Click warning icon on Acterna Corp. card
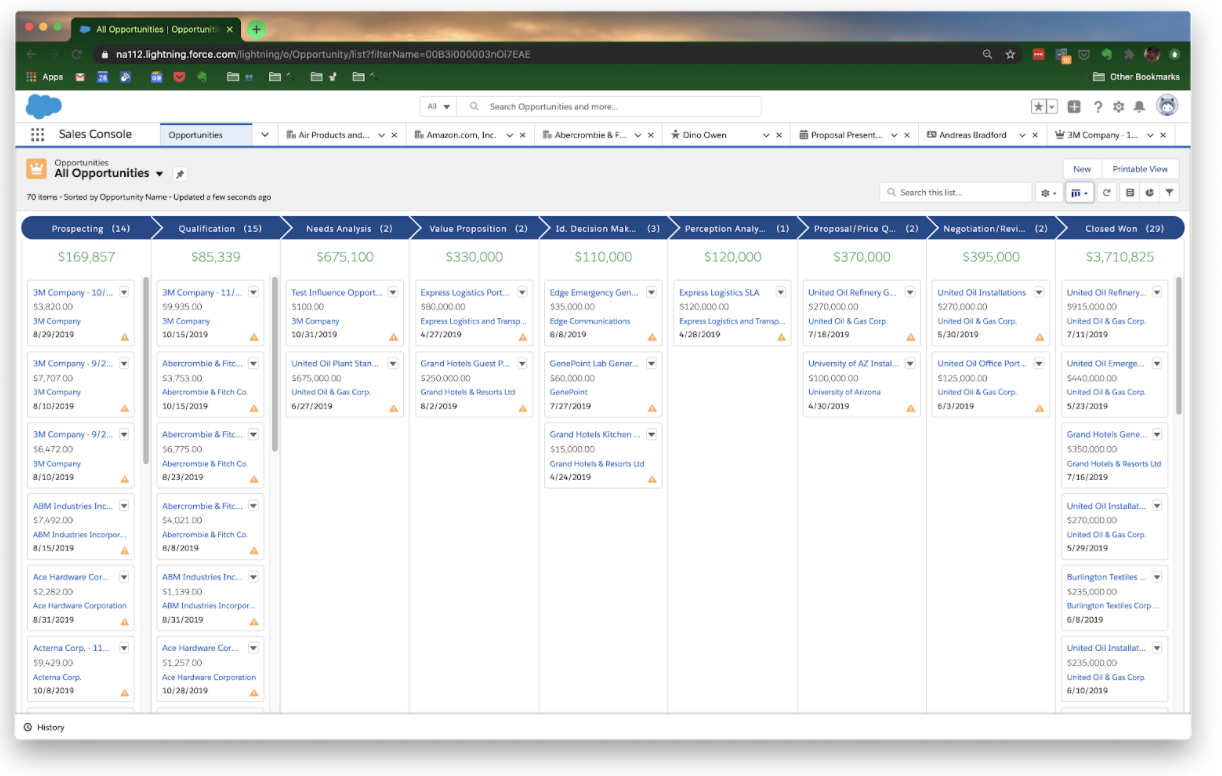 [125, 692]
